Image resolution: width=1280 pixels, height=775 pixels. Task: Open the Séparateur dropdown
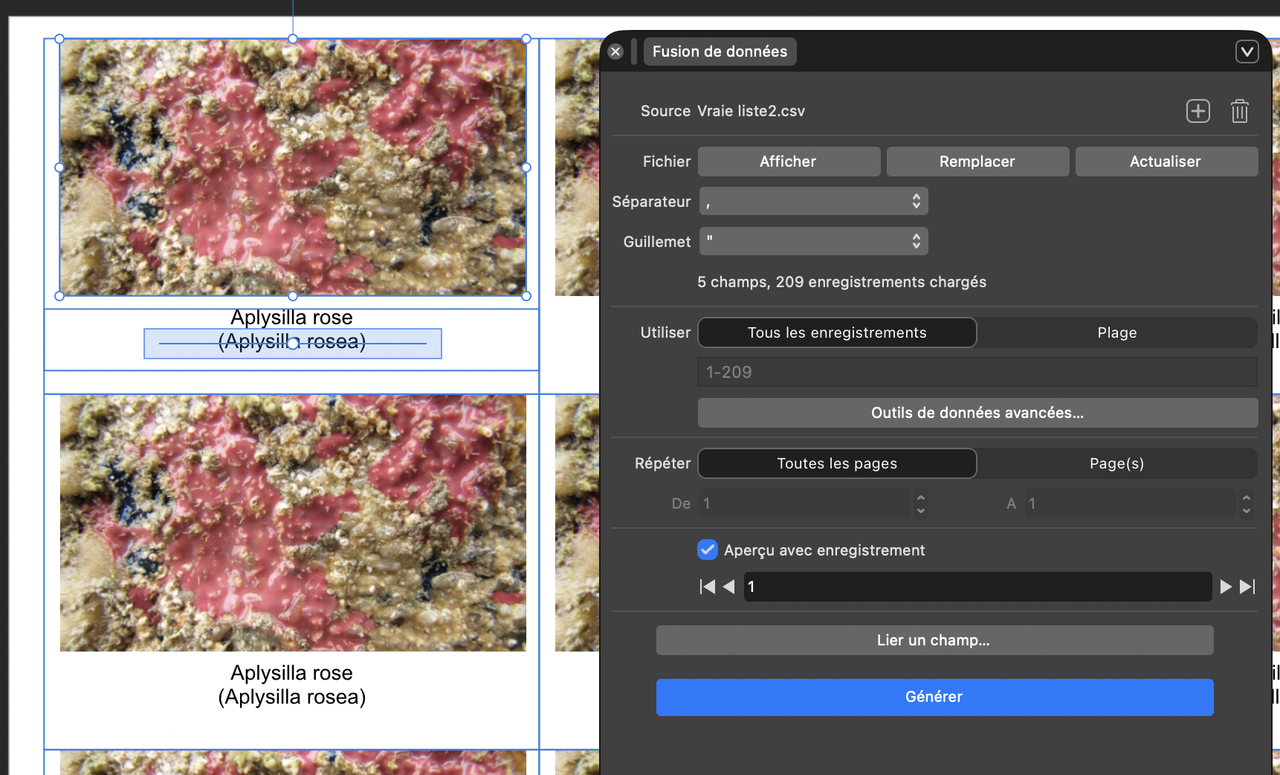pyautogui.click(x=813, y=201)
